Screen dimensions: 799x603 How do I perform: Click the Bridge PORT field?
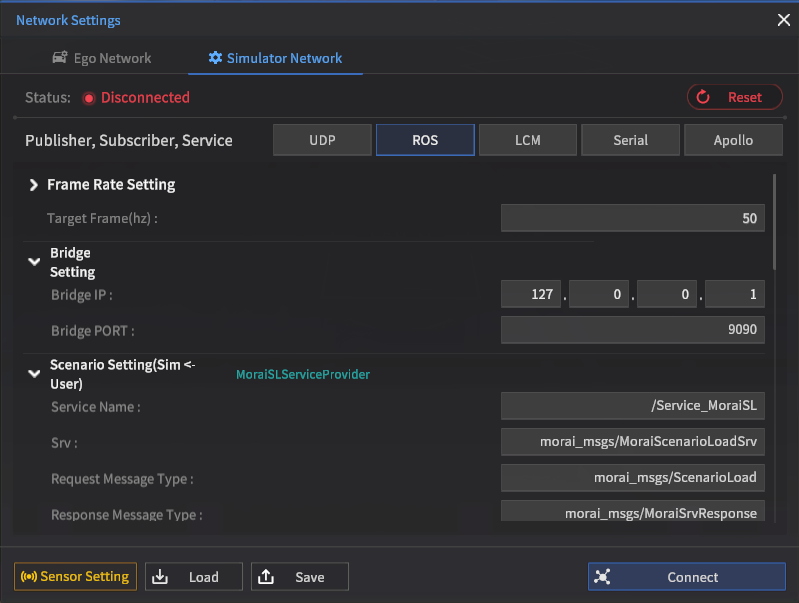(632, 330)
